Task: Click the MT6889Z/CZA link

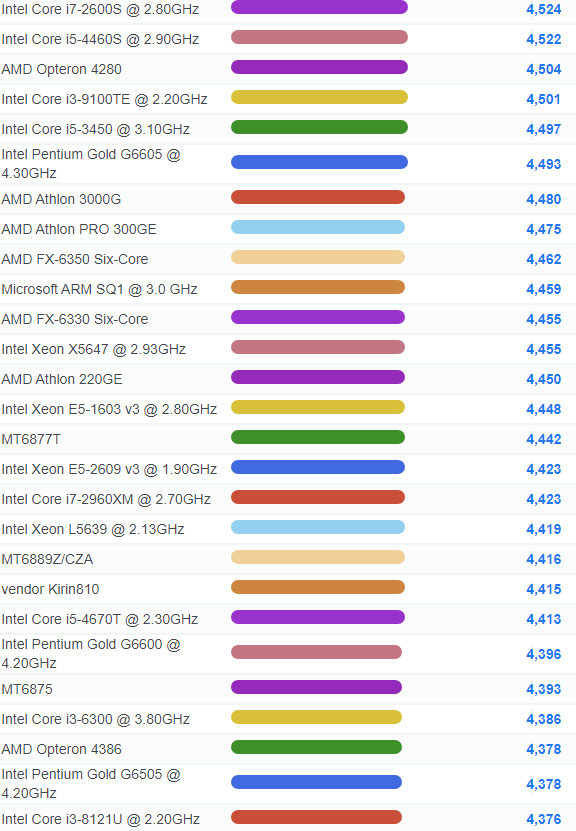Action: click(47, 559)
